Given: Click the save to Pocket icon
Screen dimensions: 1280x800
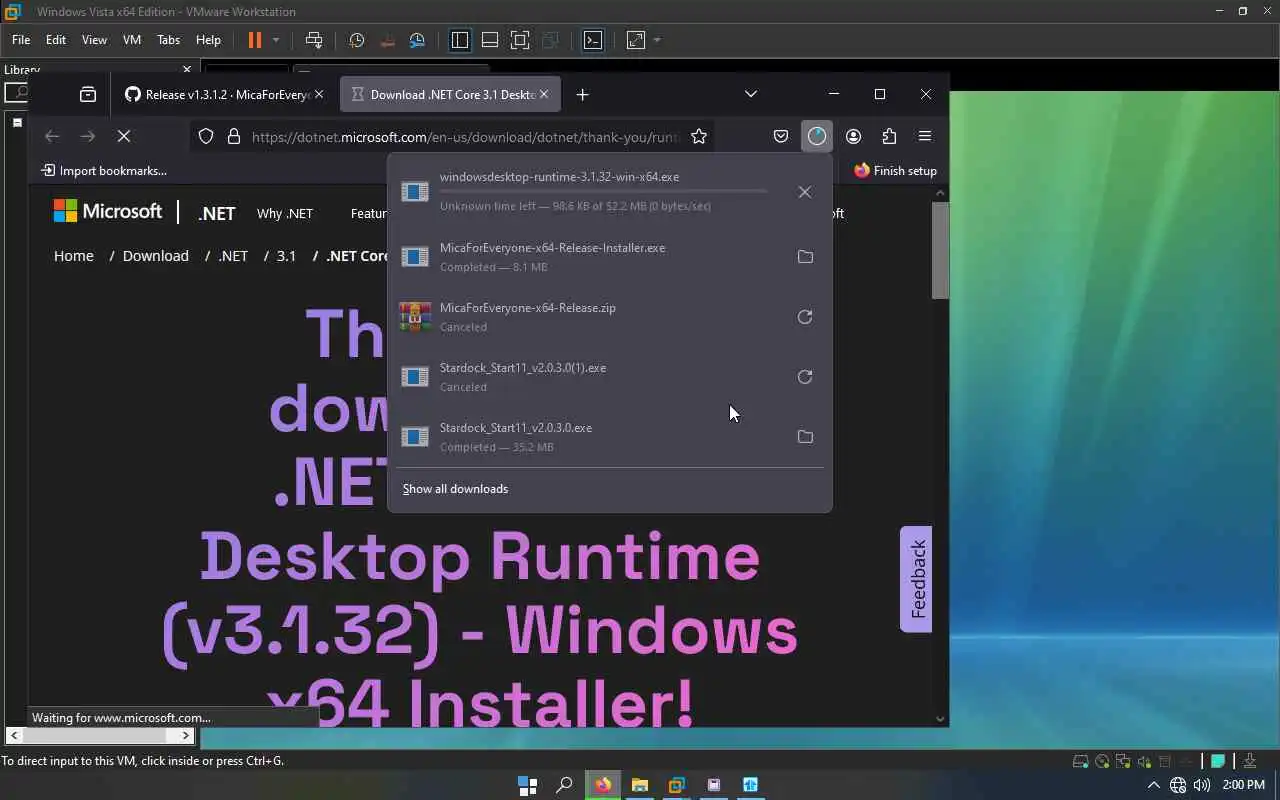Looking at the screenshot, I should tap(781, 136).
